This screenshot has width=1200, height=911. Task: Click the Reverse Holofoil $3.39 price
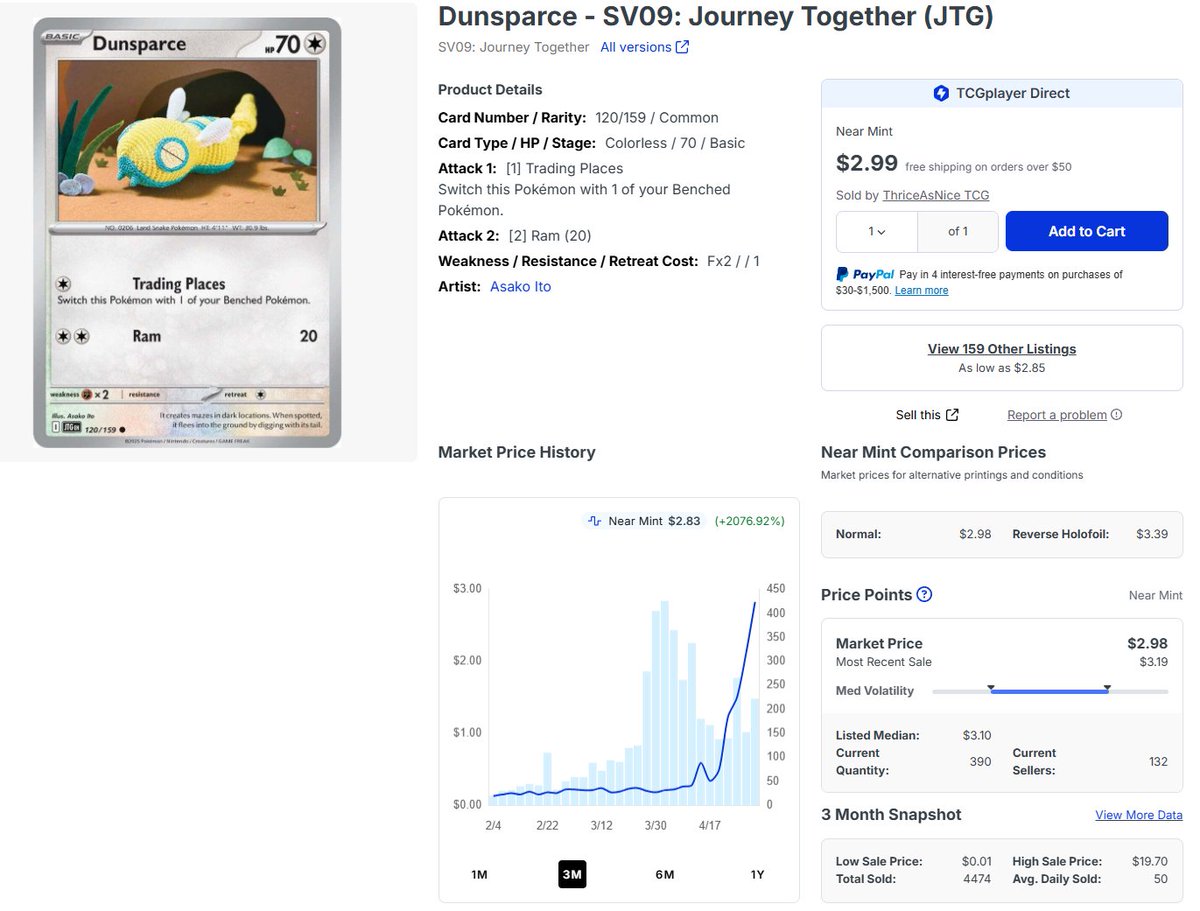tap(1152, 534)
